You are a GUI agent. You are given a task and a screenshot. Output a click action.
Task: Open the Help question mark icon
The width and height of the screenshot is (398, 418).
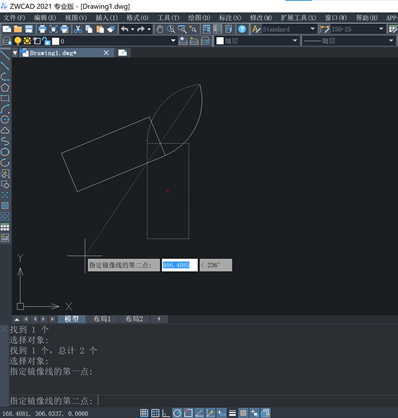[x=242, y=29]
